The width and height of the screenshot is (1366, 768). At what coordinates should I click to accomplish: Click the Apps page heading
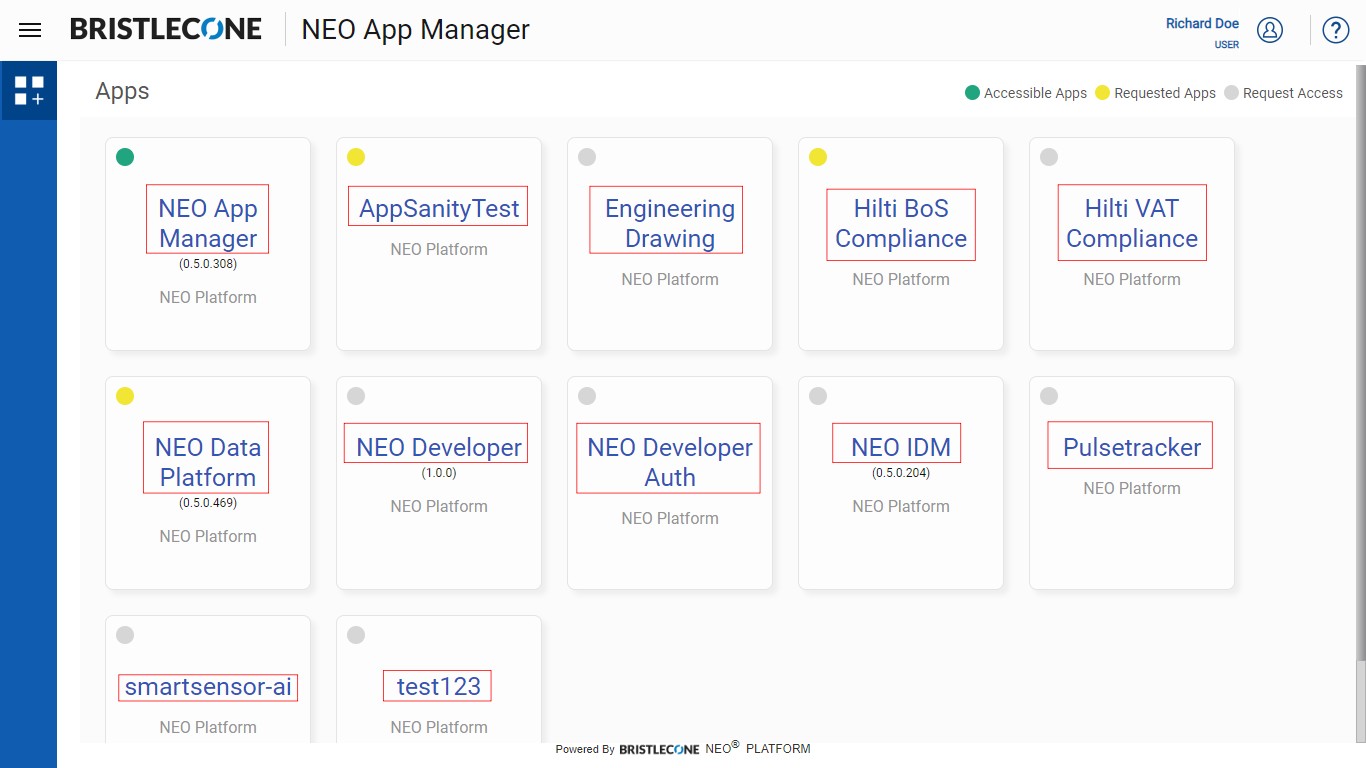[x=122, y=91]
